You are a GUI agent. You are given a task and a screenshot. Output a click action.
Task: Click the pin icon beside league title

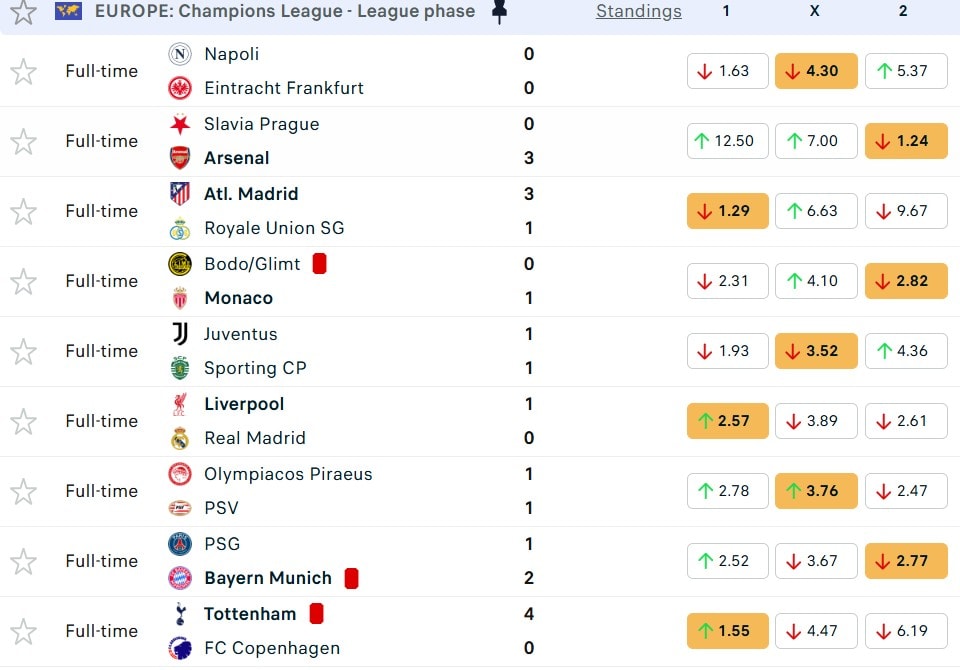click(500, 12)
